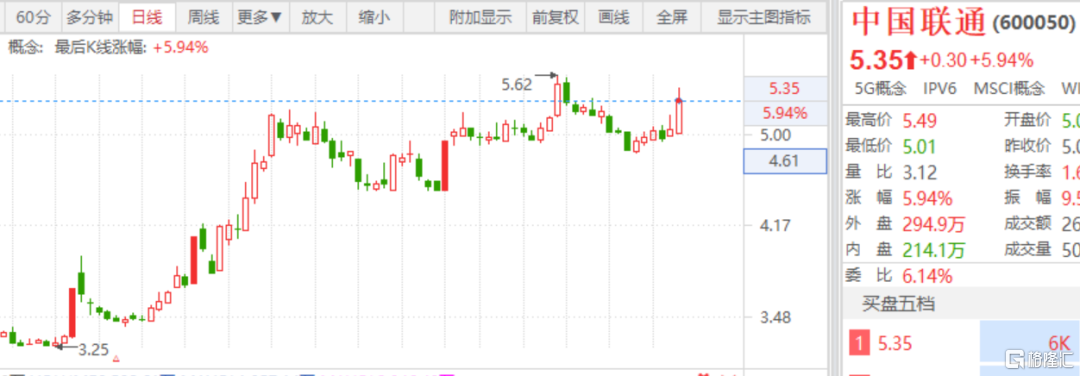The width and height of the screenshot is (1080, 376).
Task: Select the 日线 daily chart tab
Action: pyautogui.click(x=146, y=17)
